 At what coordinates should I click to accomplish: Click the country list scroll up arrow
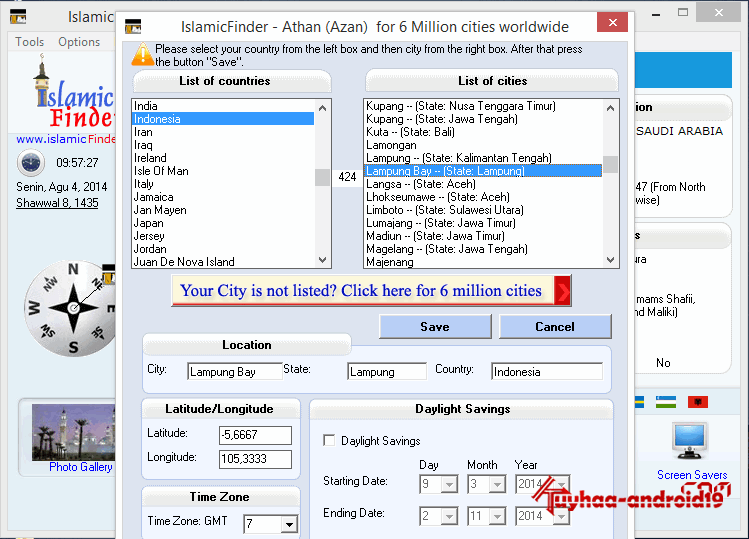[x=322, y=108]
